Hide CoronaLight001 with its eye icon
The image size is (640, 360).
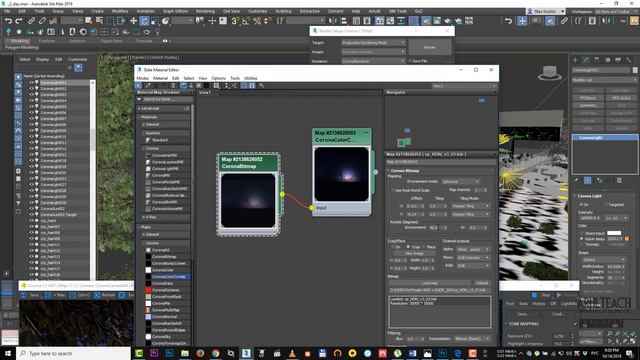[31, 82]
